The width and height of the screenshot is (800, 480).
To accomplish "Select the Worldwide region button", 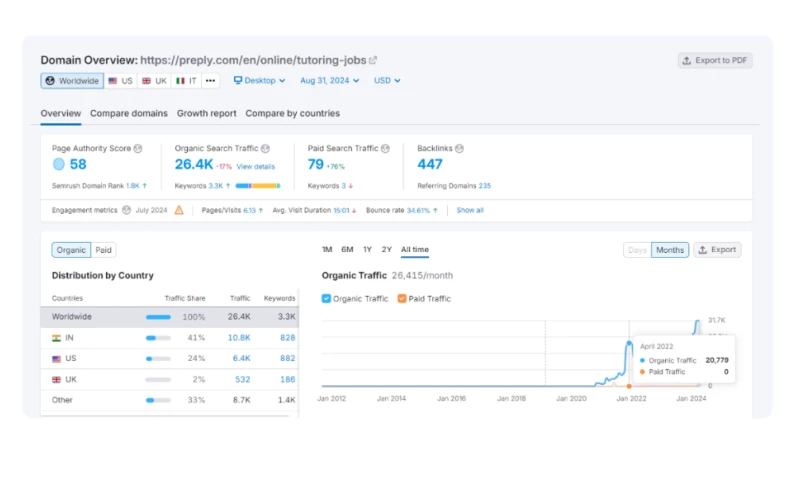I will pyautogui.click(x=72, y=81).
